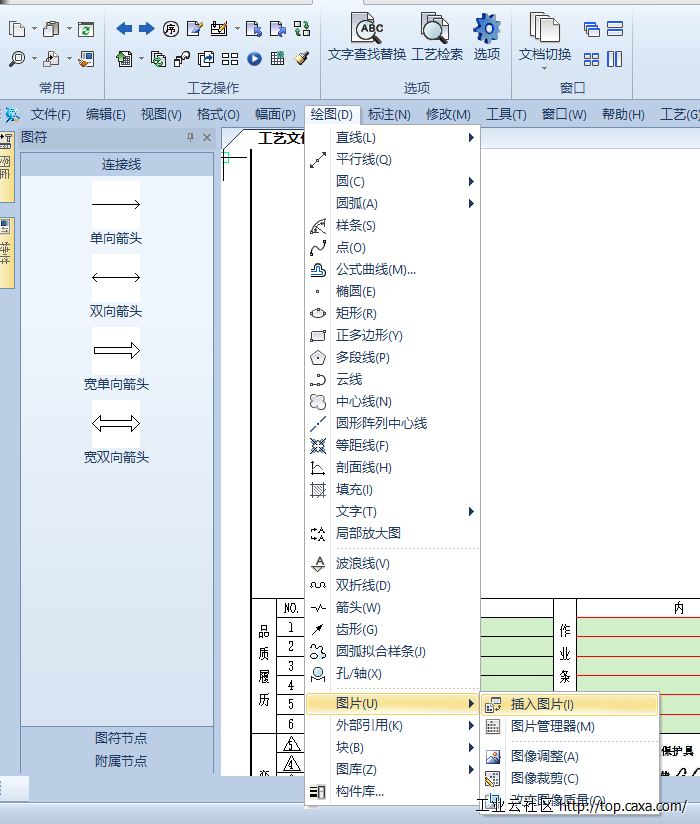The width and height of the screenshot is (700, 824).
Task: Select the 双向箭头 connector symbol
Action: (x=116, y=286)
